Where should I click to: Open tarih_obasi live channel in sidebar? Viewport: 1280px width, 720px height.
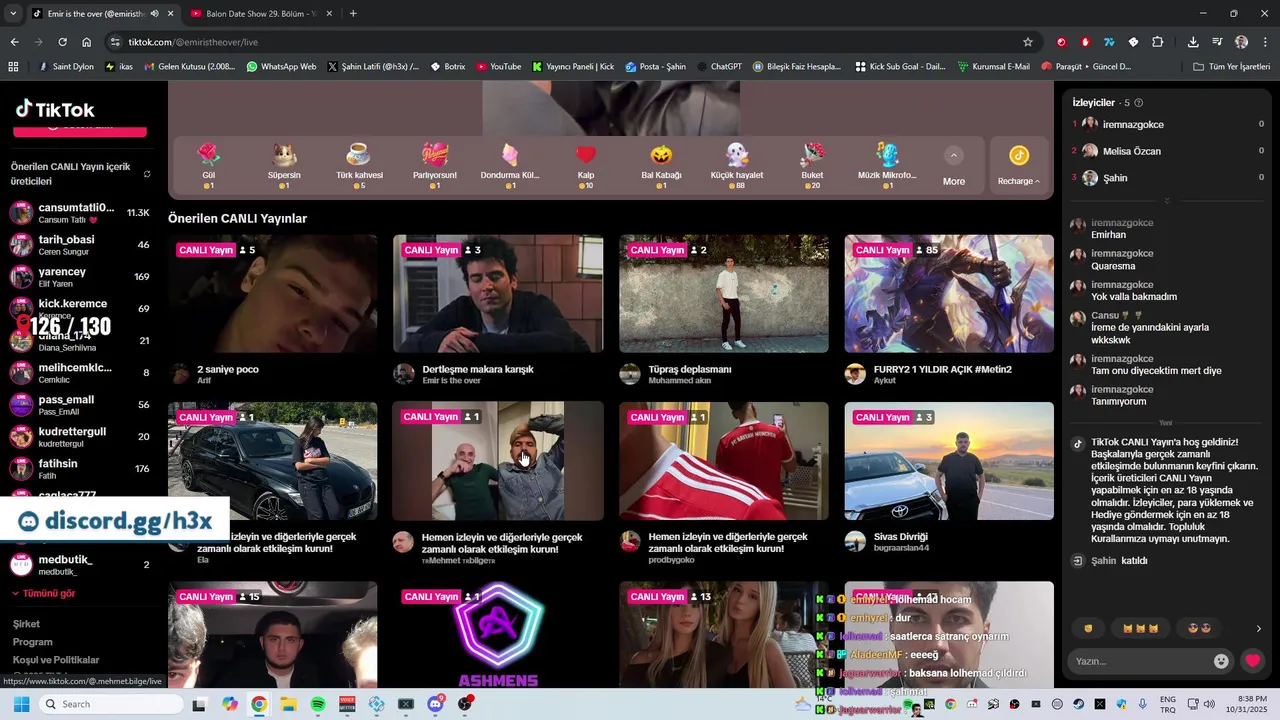pyautogui.click(x=80, y=245)
